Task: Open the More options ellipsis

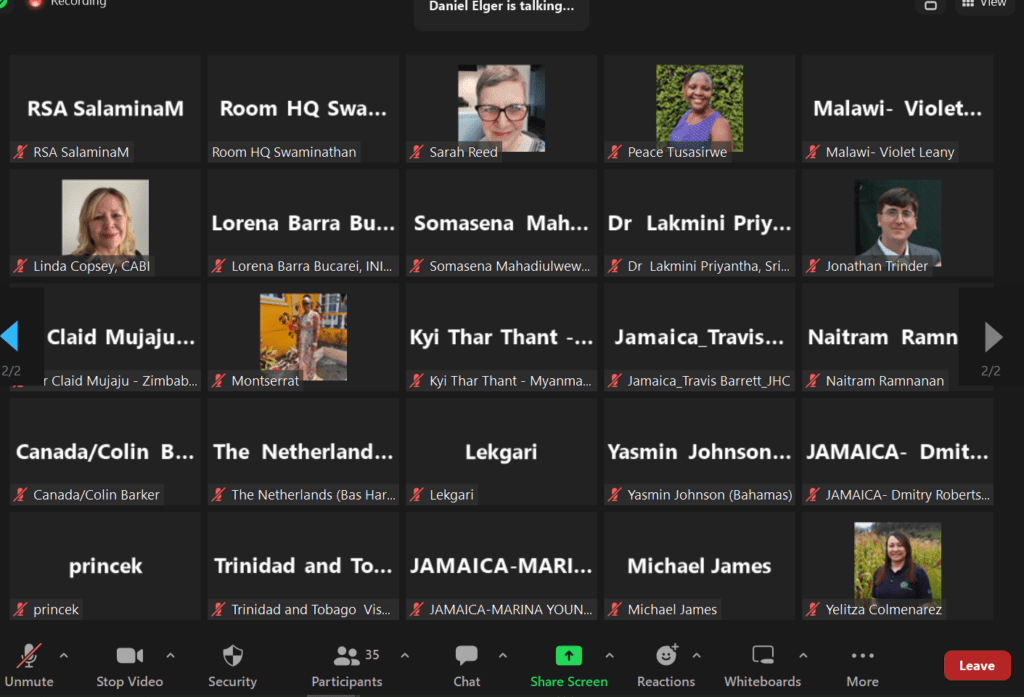Action: click(x=862, y=656)
